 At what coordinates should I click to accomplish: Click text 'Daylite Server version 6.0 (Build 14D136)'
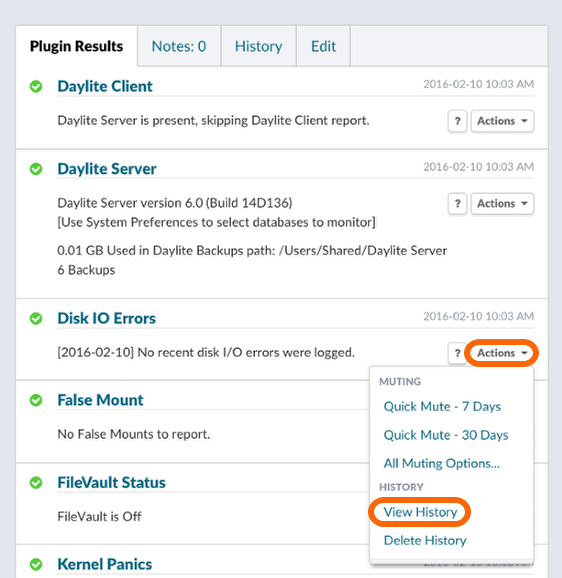click(175, 203)
